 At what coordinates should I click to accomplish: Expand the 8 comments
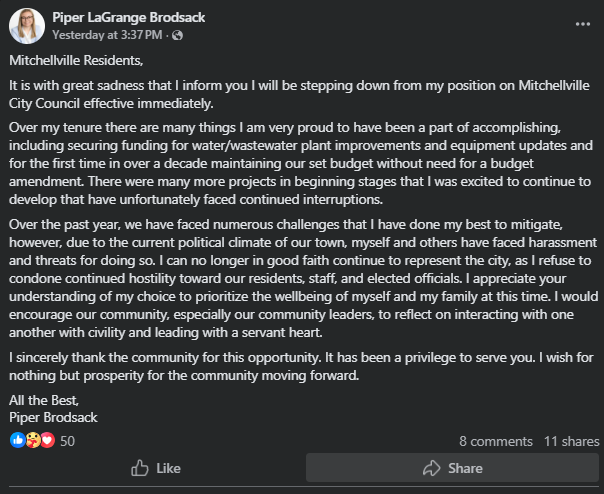click(x=496, y=441)
